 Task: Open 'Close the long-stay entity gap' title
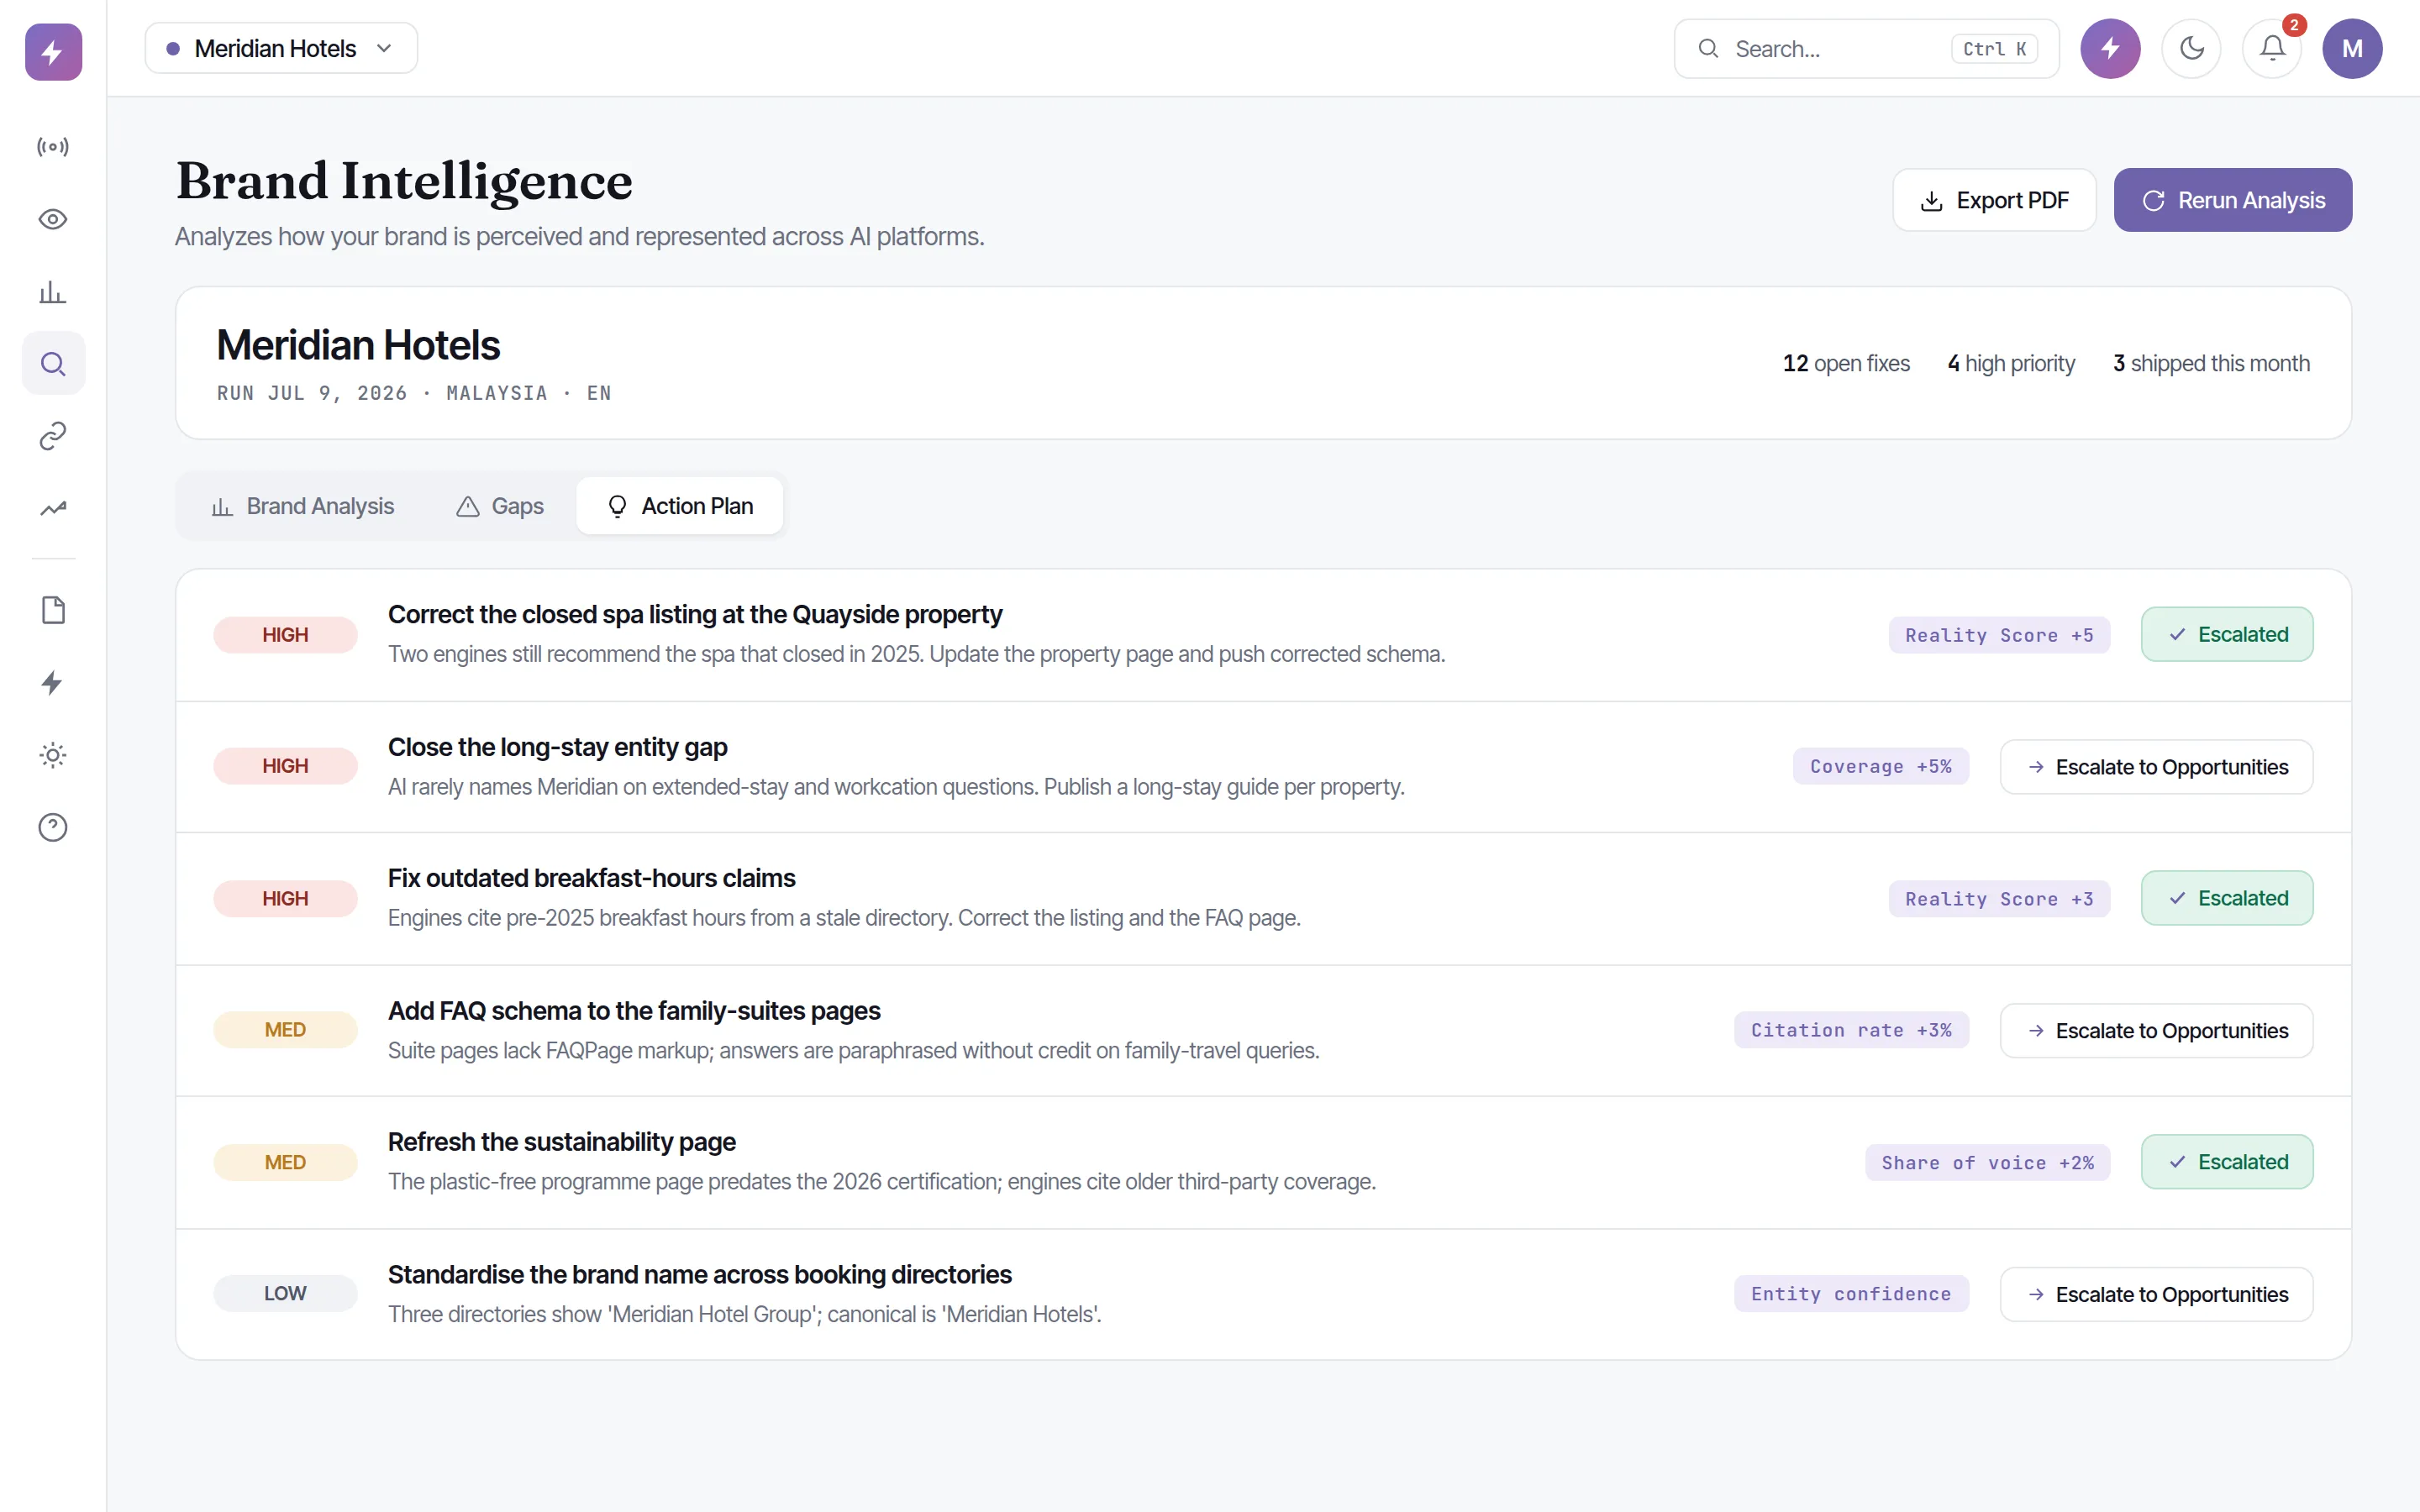click(558, 747)
